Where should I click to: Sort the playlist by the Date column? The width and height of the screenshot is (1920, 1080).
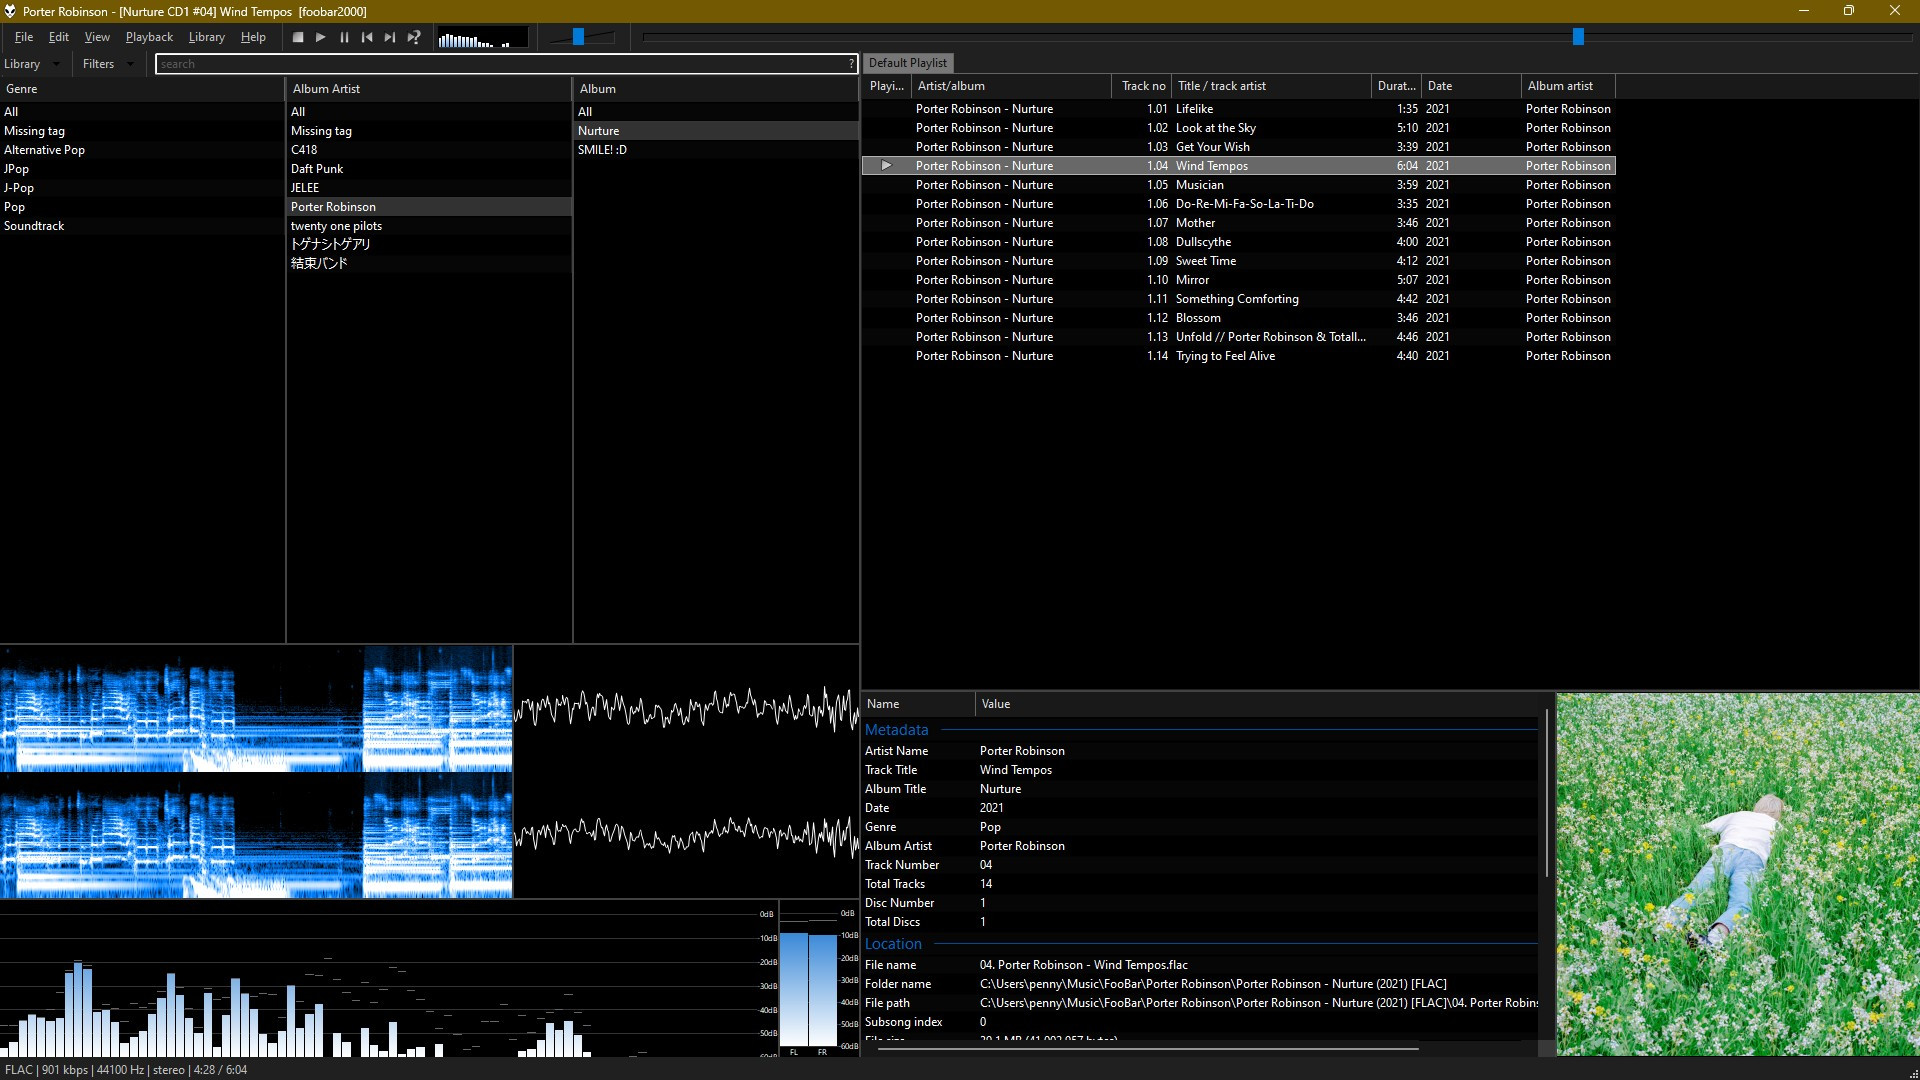click(1471, 86)
